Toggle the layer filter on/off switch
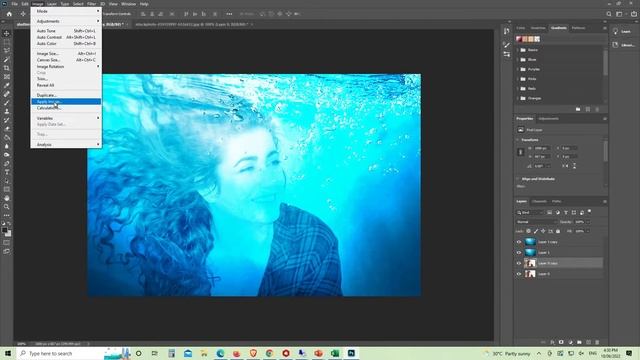The height and width of the screenshot is (360, 640). coord(589,212)
